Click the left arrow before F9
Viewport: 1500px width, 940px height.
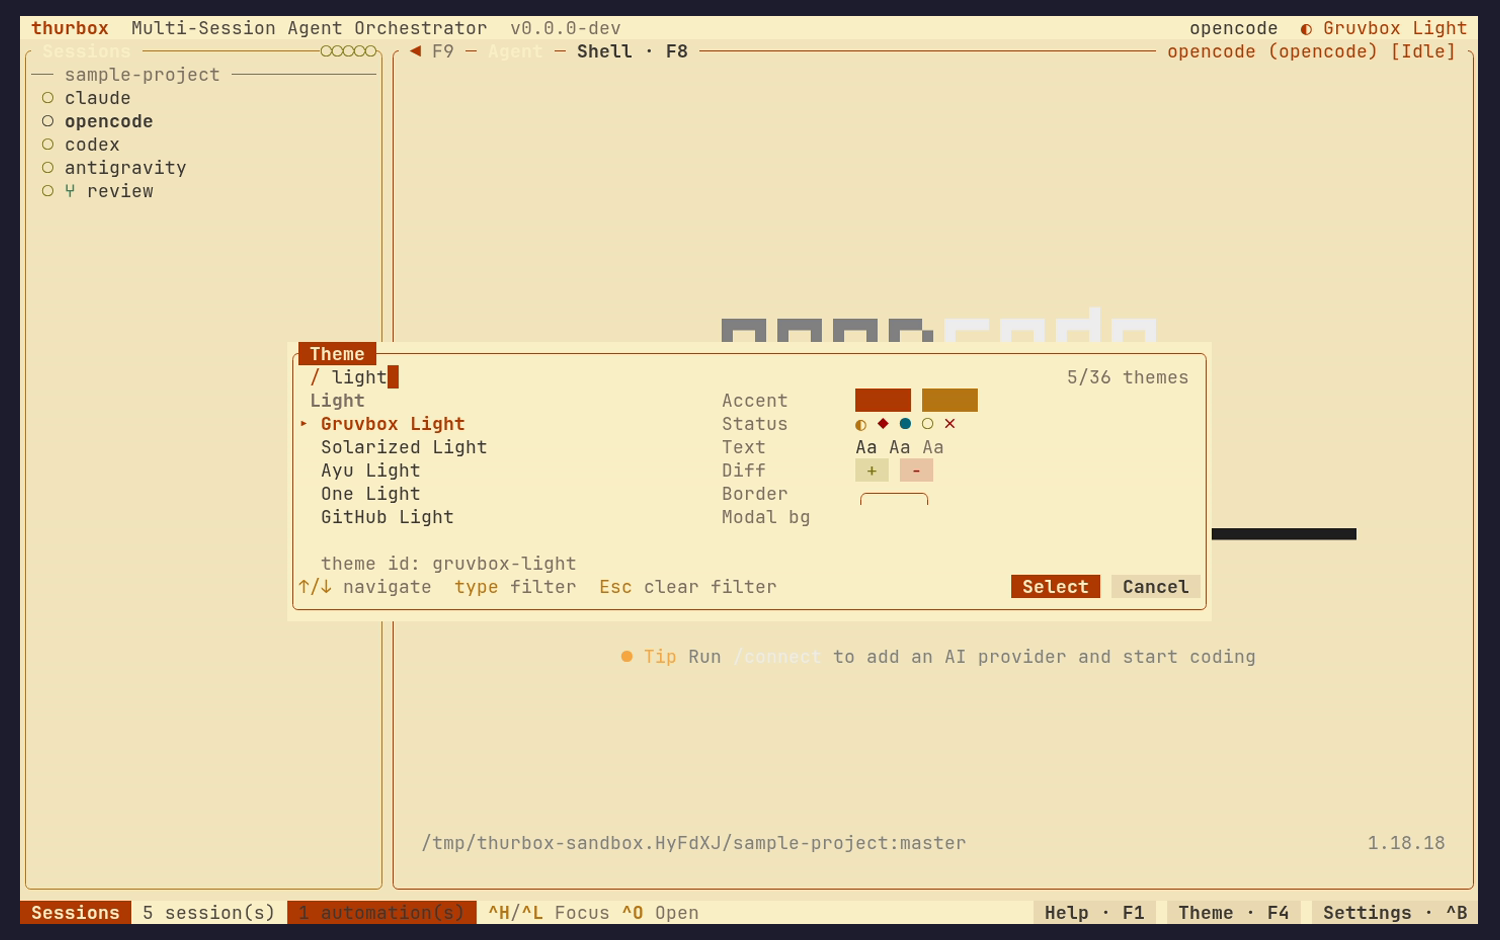(415, 51)
